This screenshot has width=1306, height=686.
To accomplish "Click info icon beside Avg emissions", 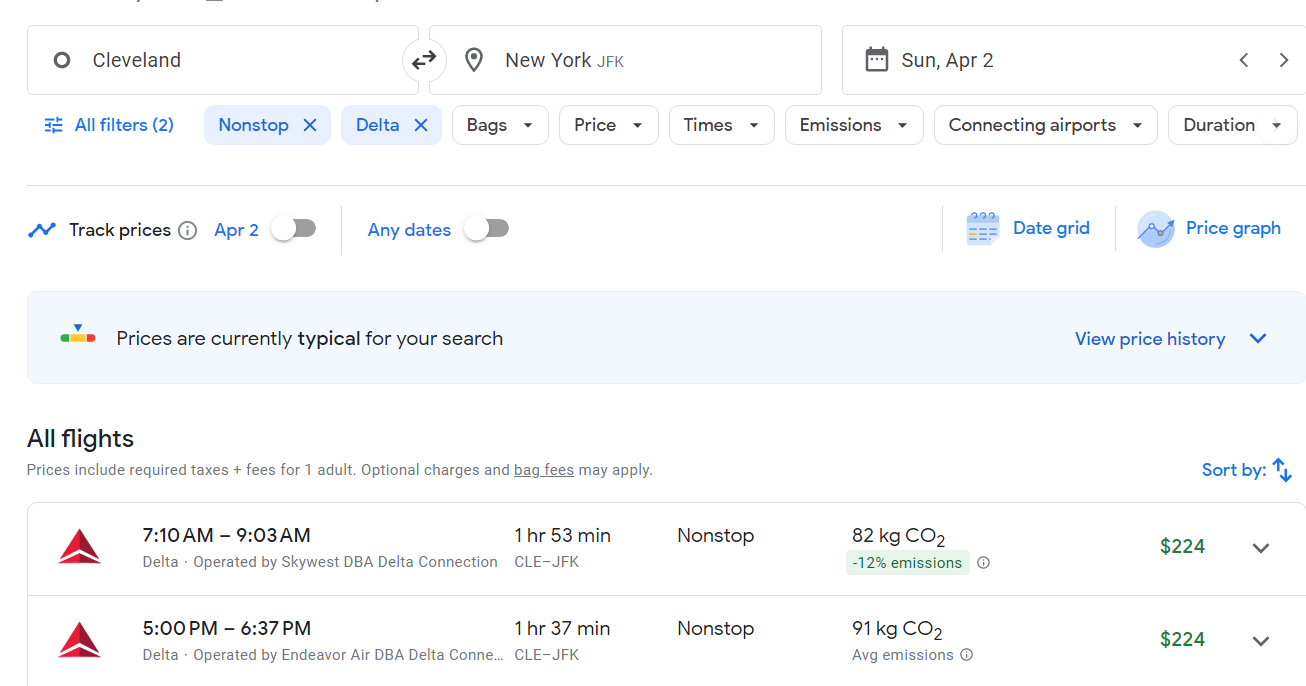I will click(x=966, y=655).
